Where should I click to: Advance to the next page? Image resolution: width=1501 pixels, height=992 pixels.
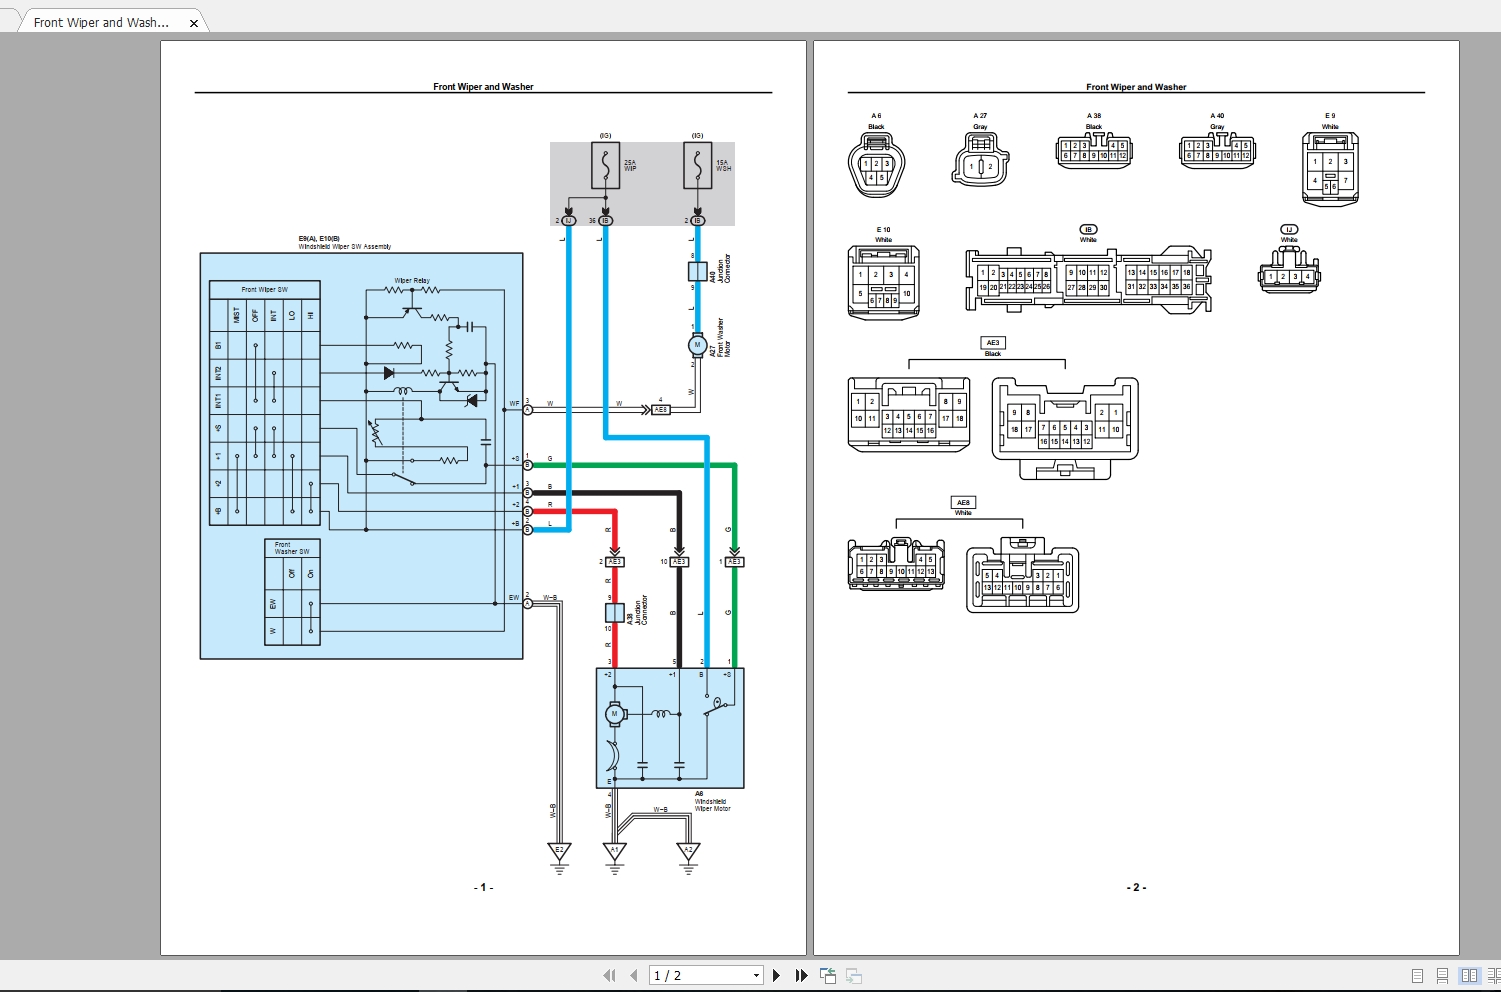click(777, 975)
